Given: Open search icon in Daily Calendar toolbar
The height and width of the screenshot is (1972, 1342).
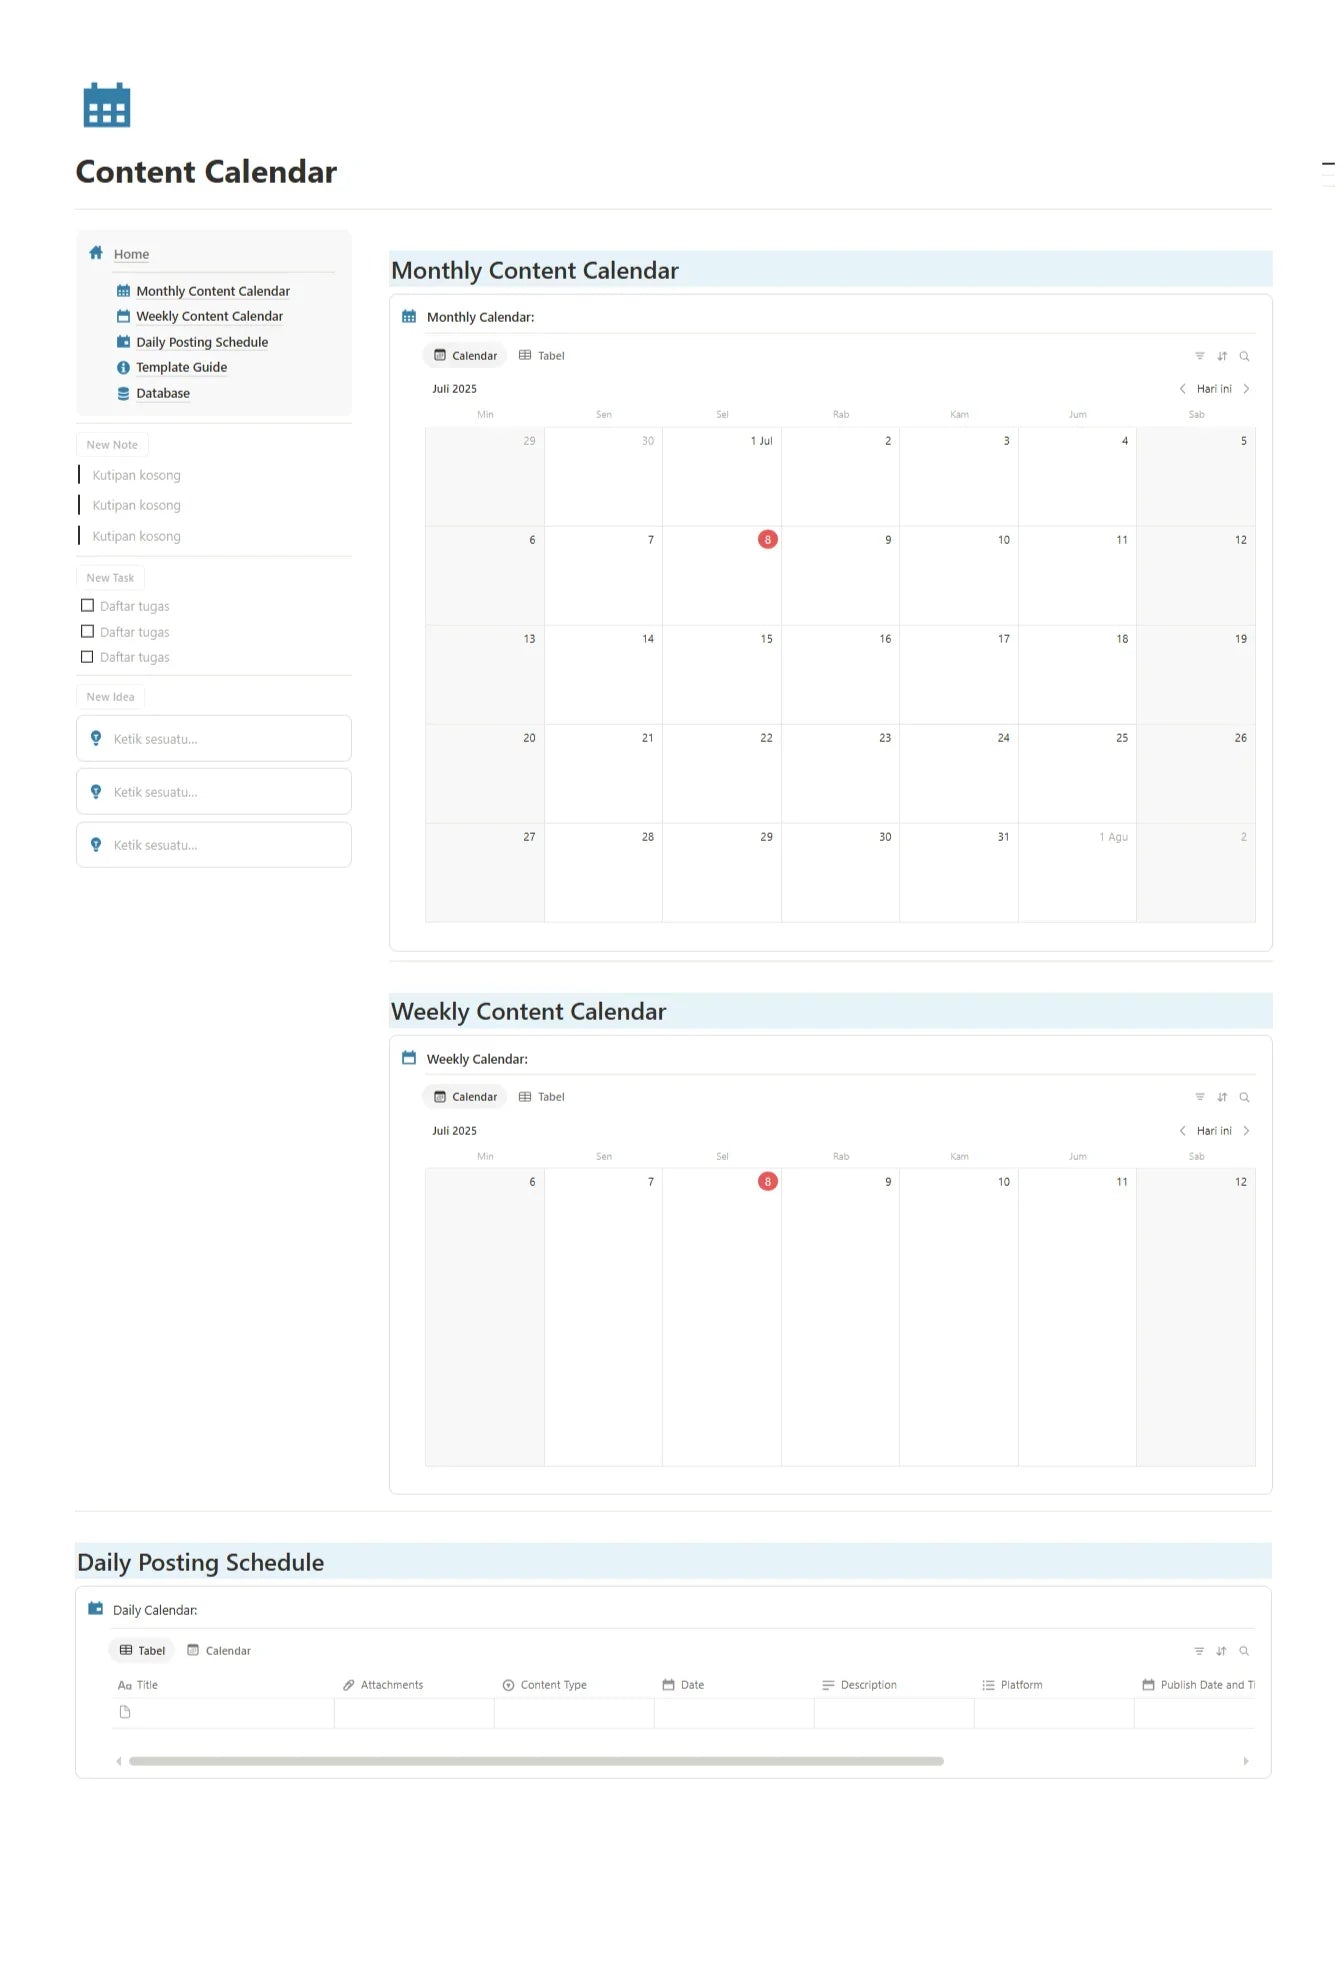Looking at the screenshot, I should [x=1244, y=1651].
